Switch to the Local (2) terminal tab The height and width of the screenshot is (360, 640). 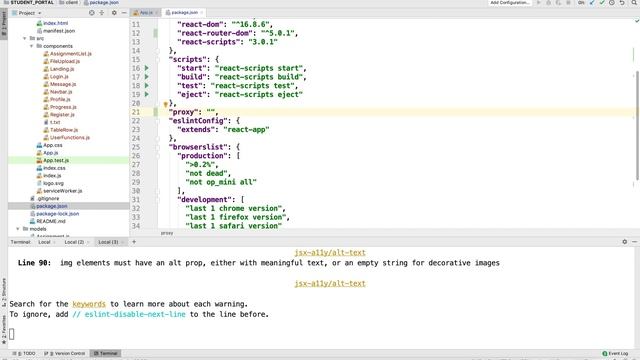pos(74,242)
